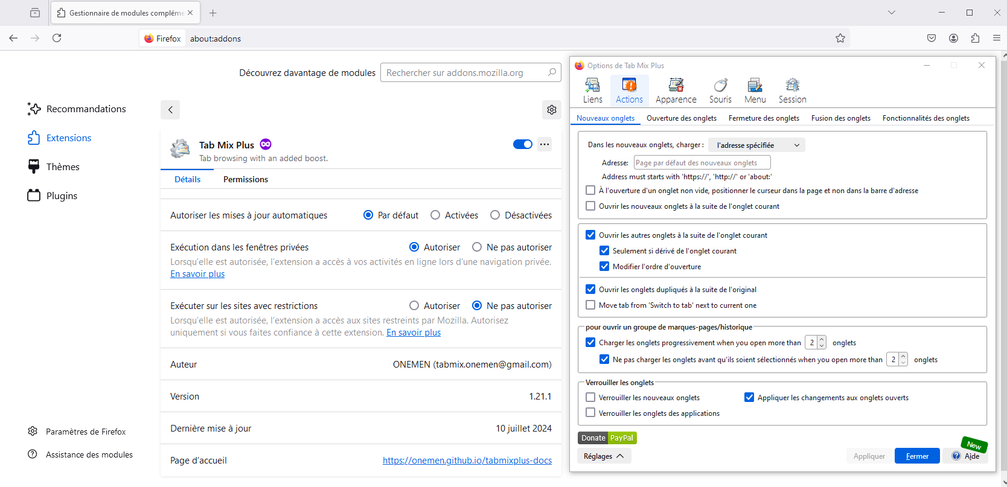The width and height of the screenshot is (1007, 487).
Task: Increase the progressive loading tab count spinner
Action: tap(821, 338)
